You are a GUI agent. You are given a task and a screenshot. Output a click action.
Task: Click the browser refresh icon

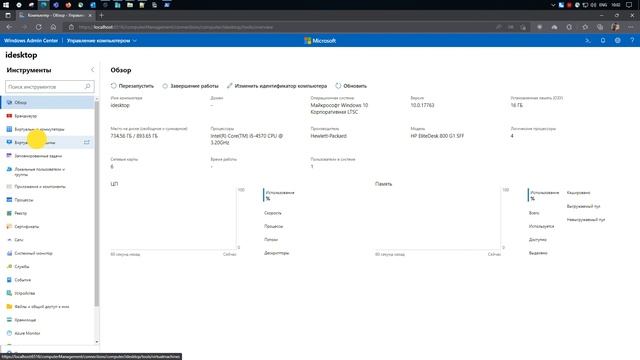pyautogui.click(x=38, y=27)
